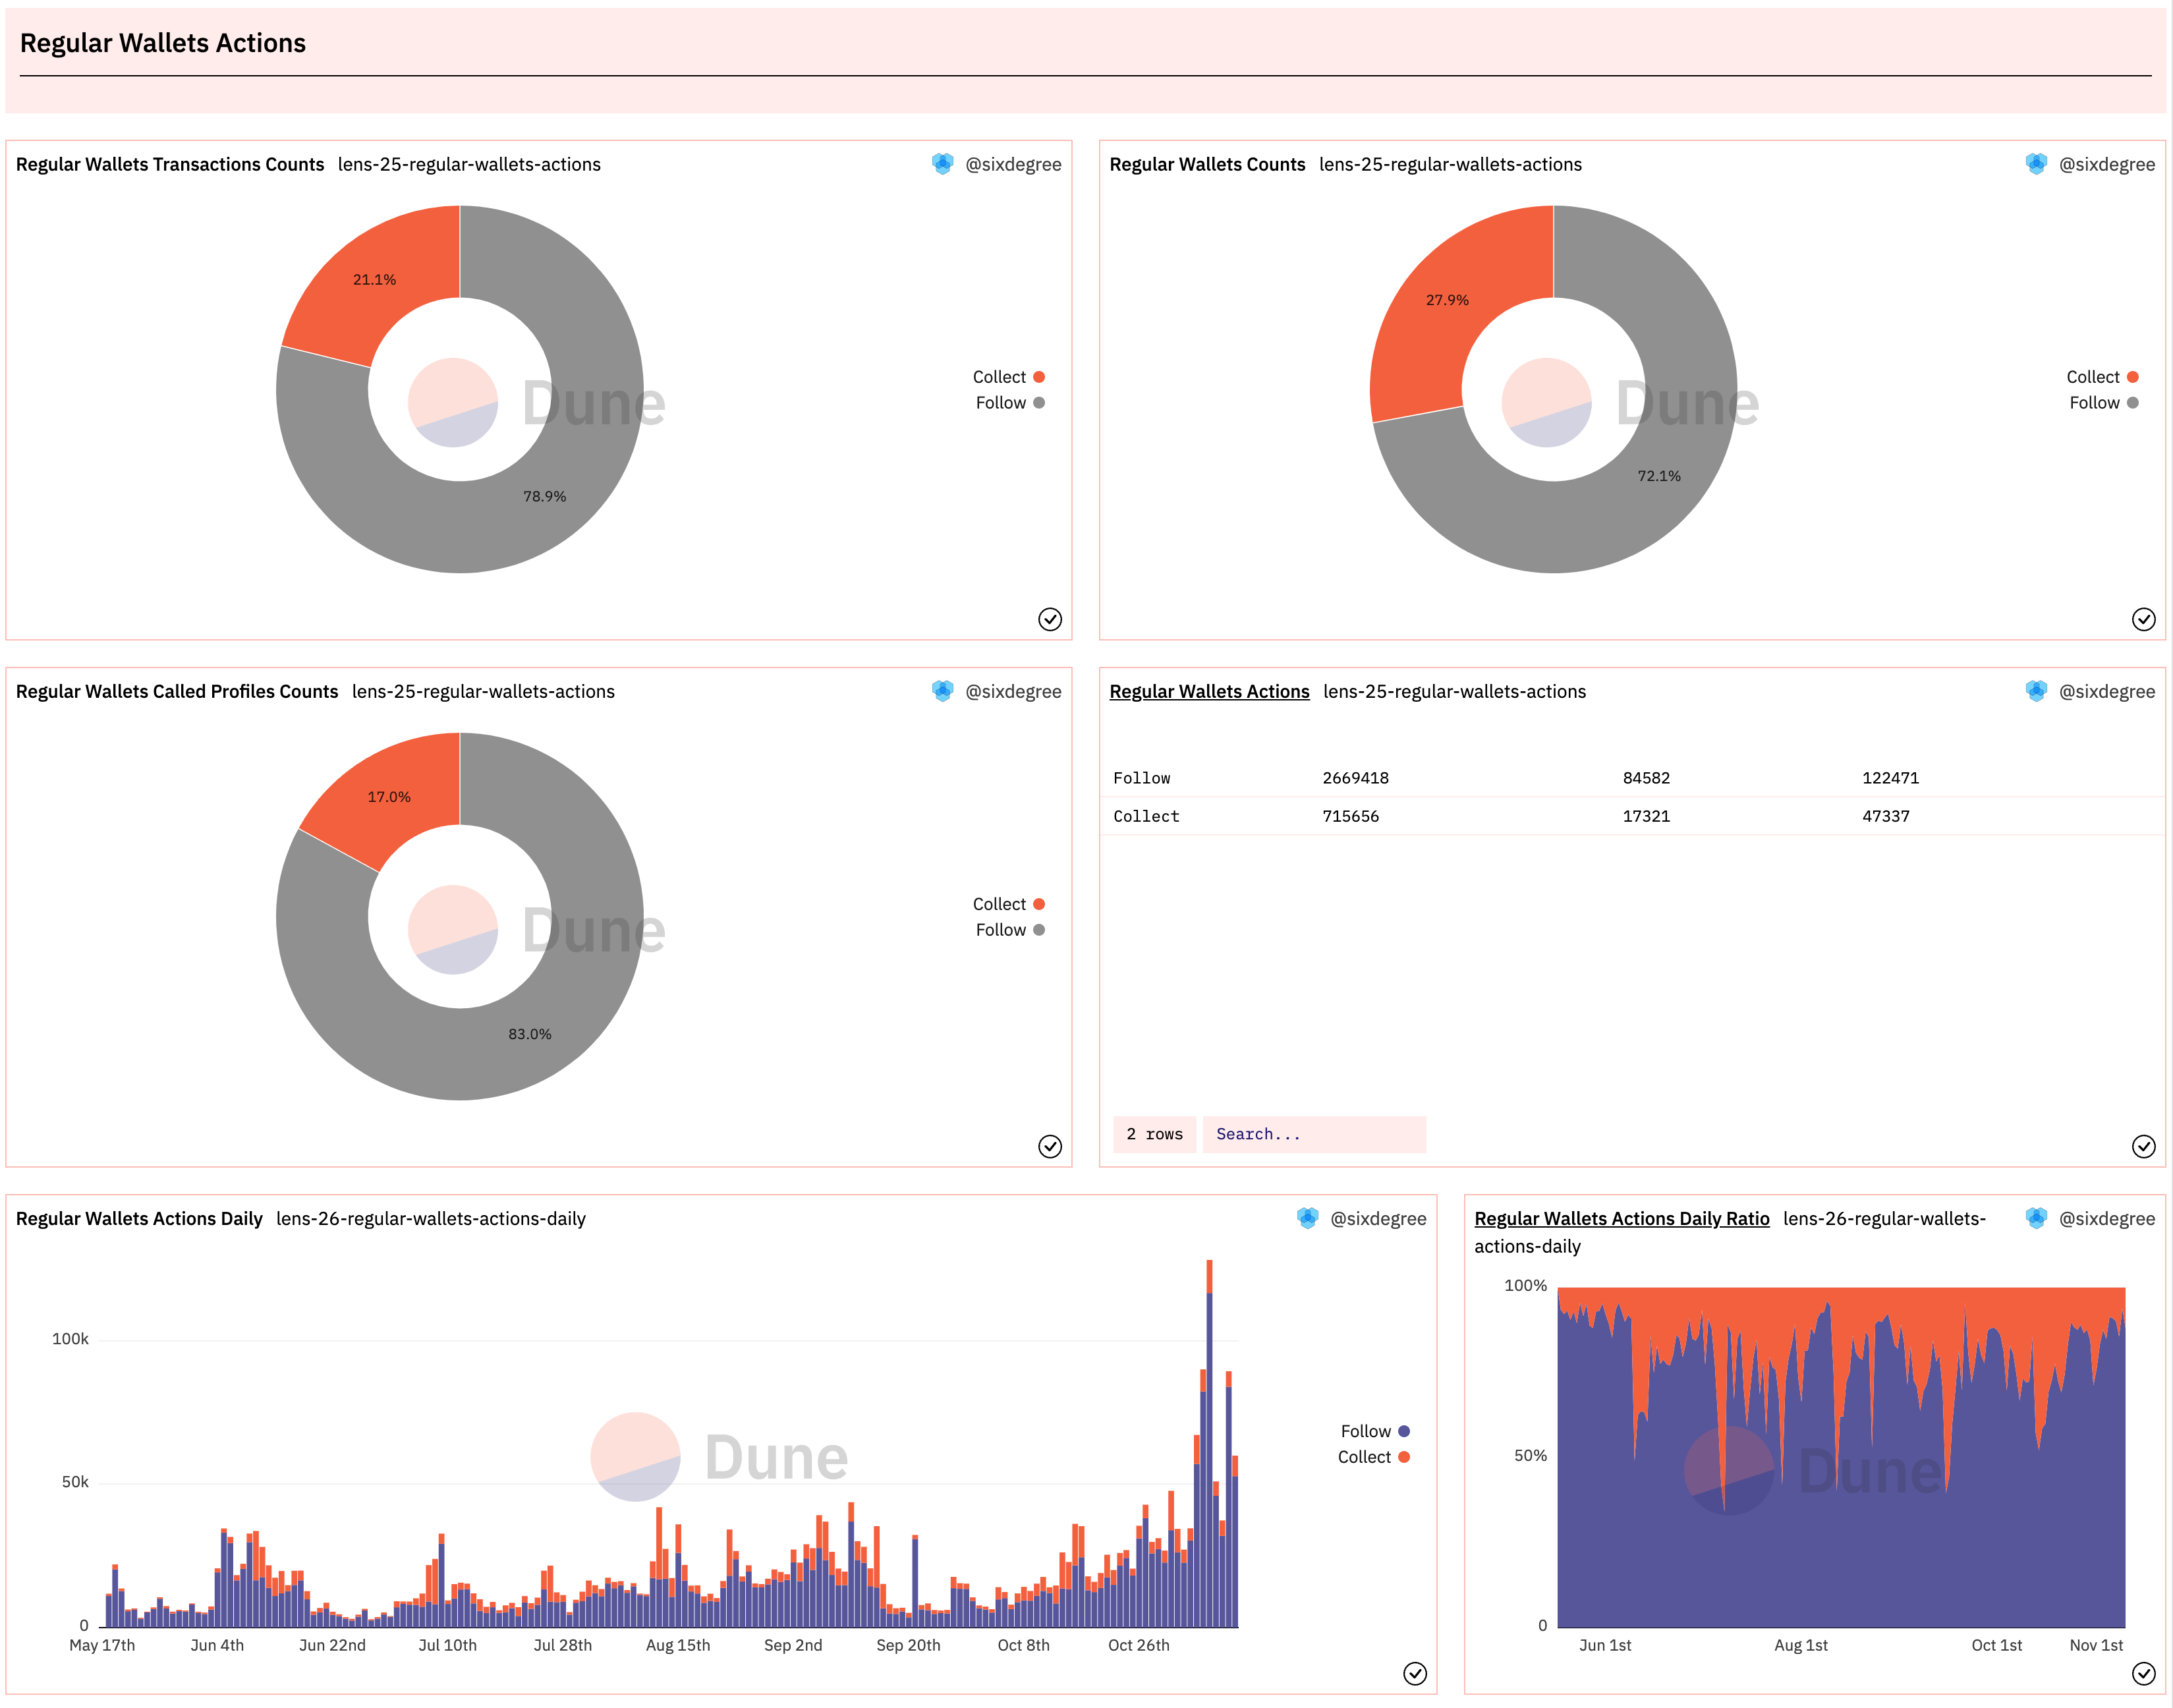
Task: Click checkmark icon on Daily Ratio chart
Action: [x=2143, y=1673]
